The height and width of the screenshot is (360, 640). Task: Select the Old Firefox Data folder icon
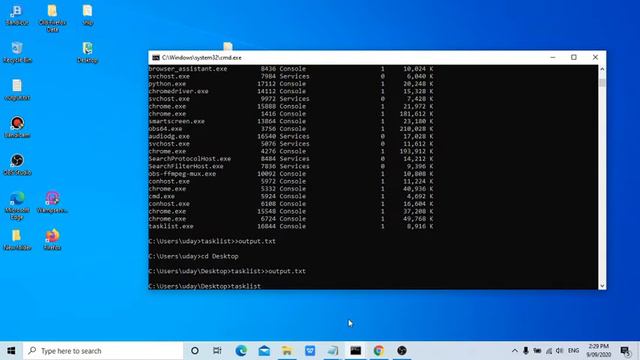[52, 18]
